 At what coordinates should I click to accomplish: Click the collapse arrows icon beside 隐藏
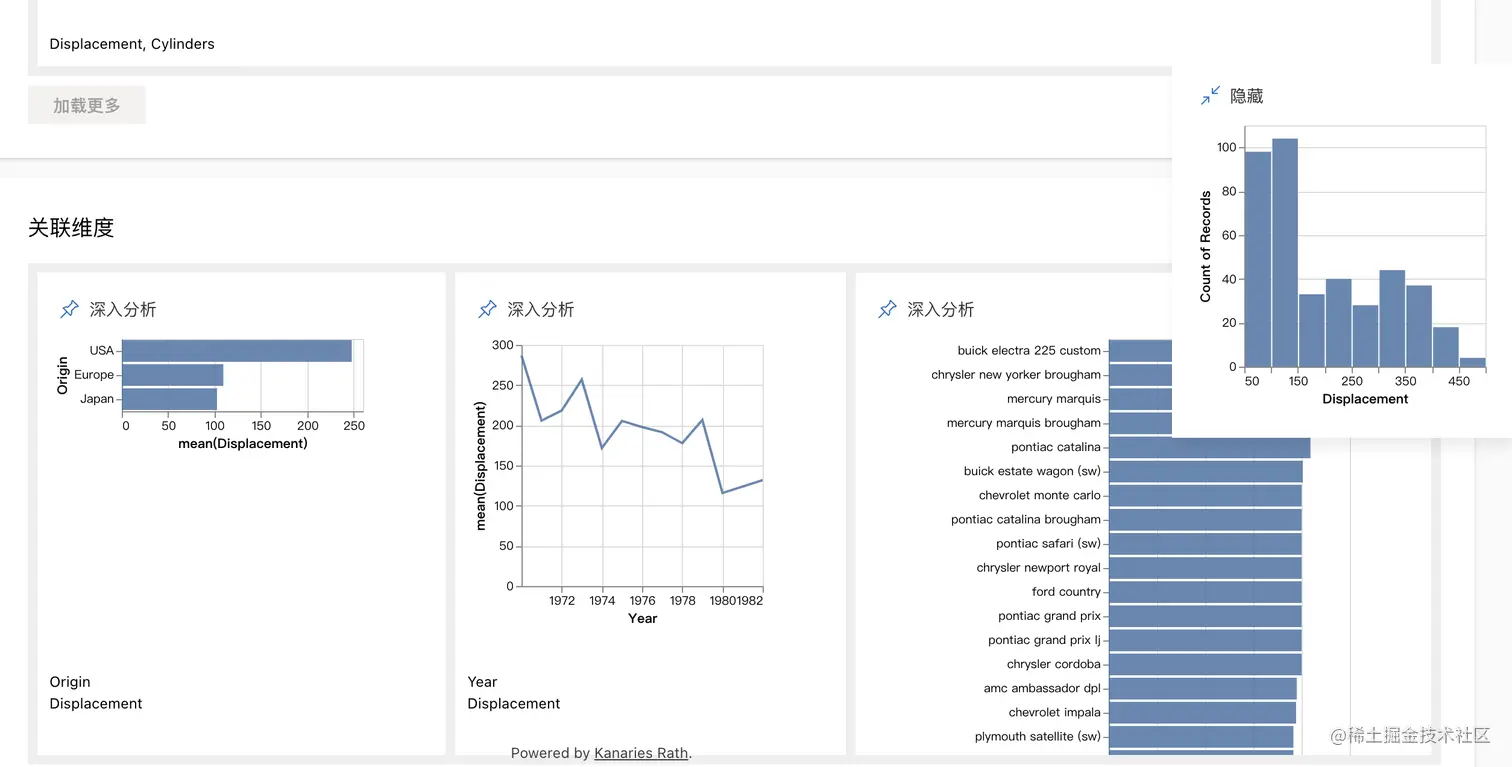pos(1209,95)
